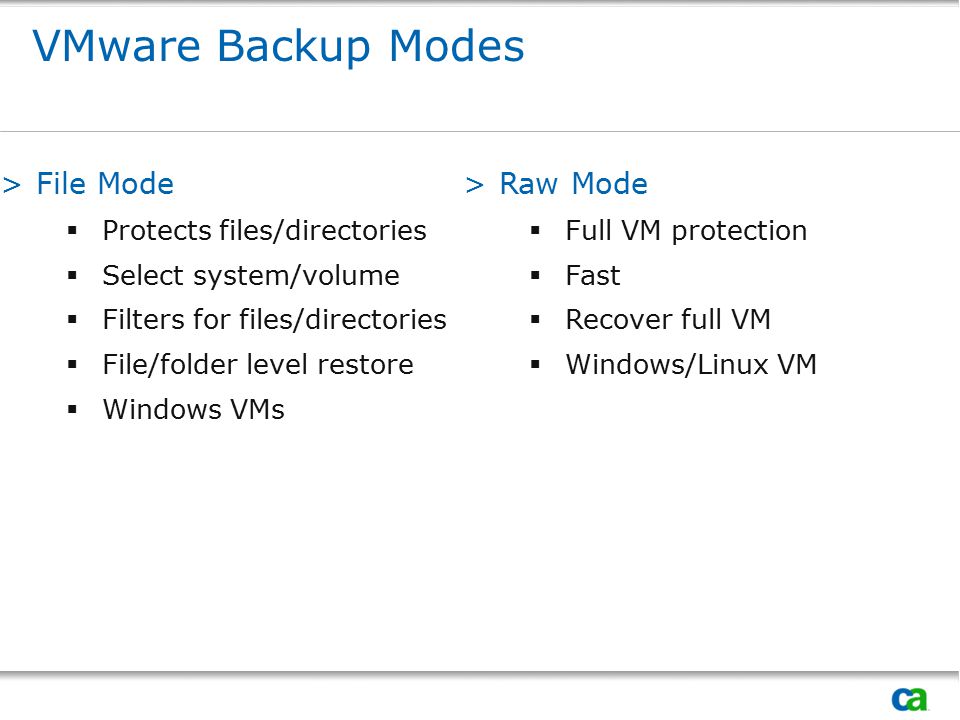This screenshot has width=960, height=720.
Task: Click the File/folder level restore line
Action: [x=258, y=364]
